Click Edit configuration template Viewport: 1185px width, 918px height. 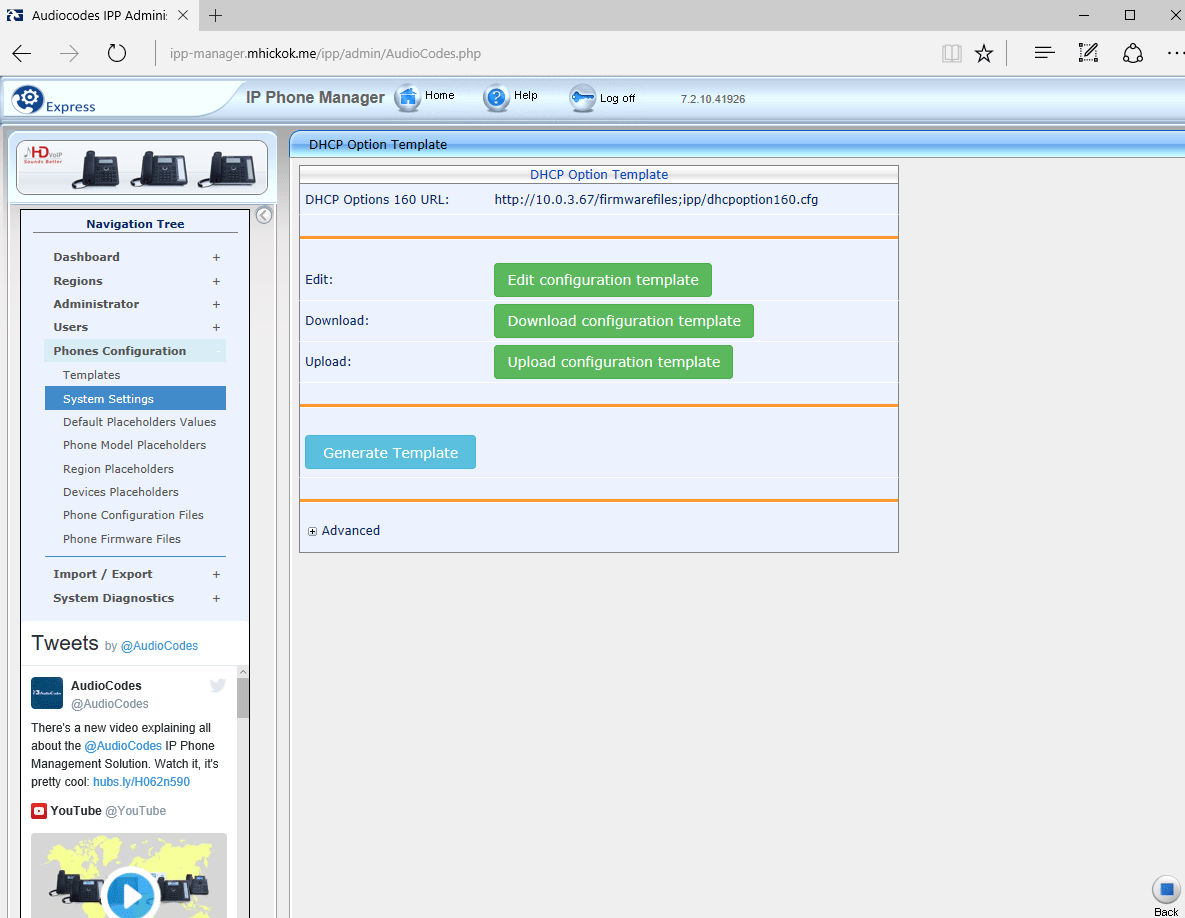pyautogui.click(x=602, y=280)
